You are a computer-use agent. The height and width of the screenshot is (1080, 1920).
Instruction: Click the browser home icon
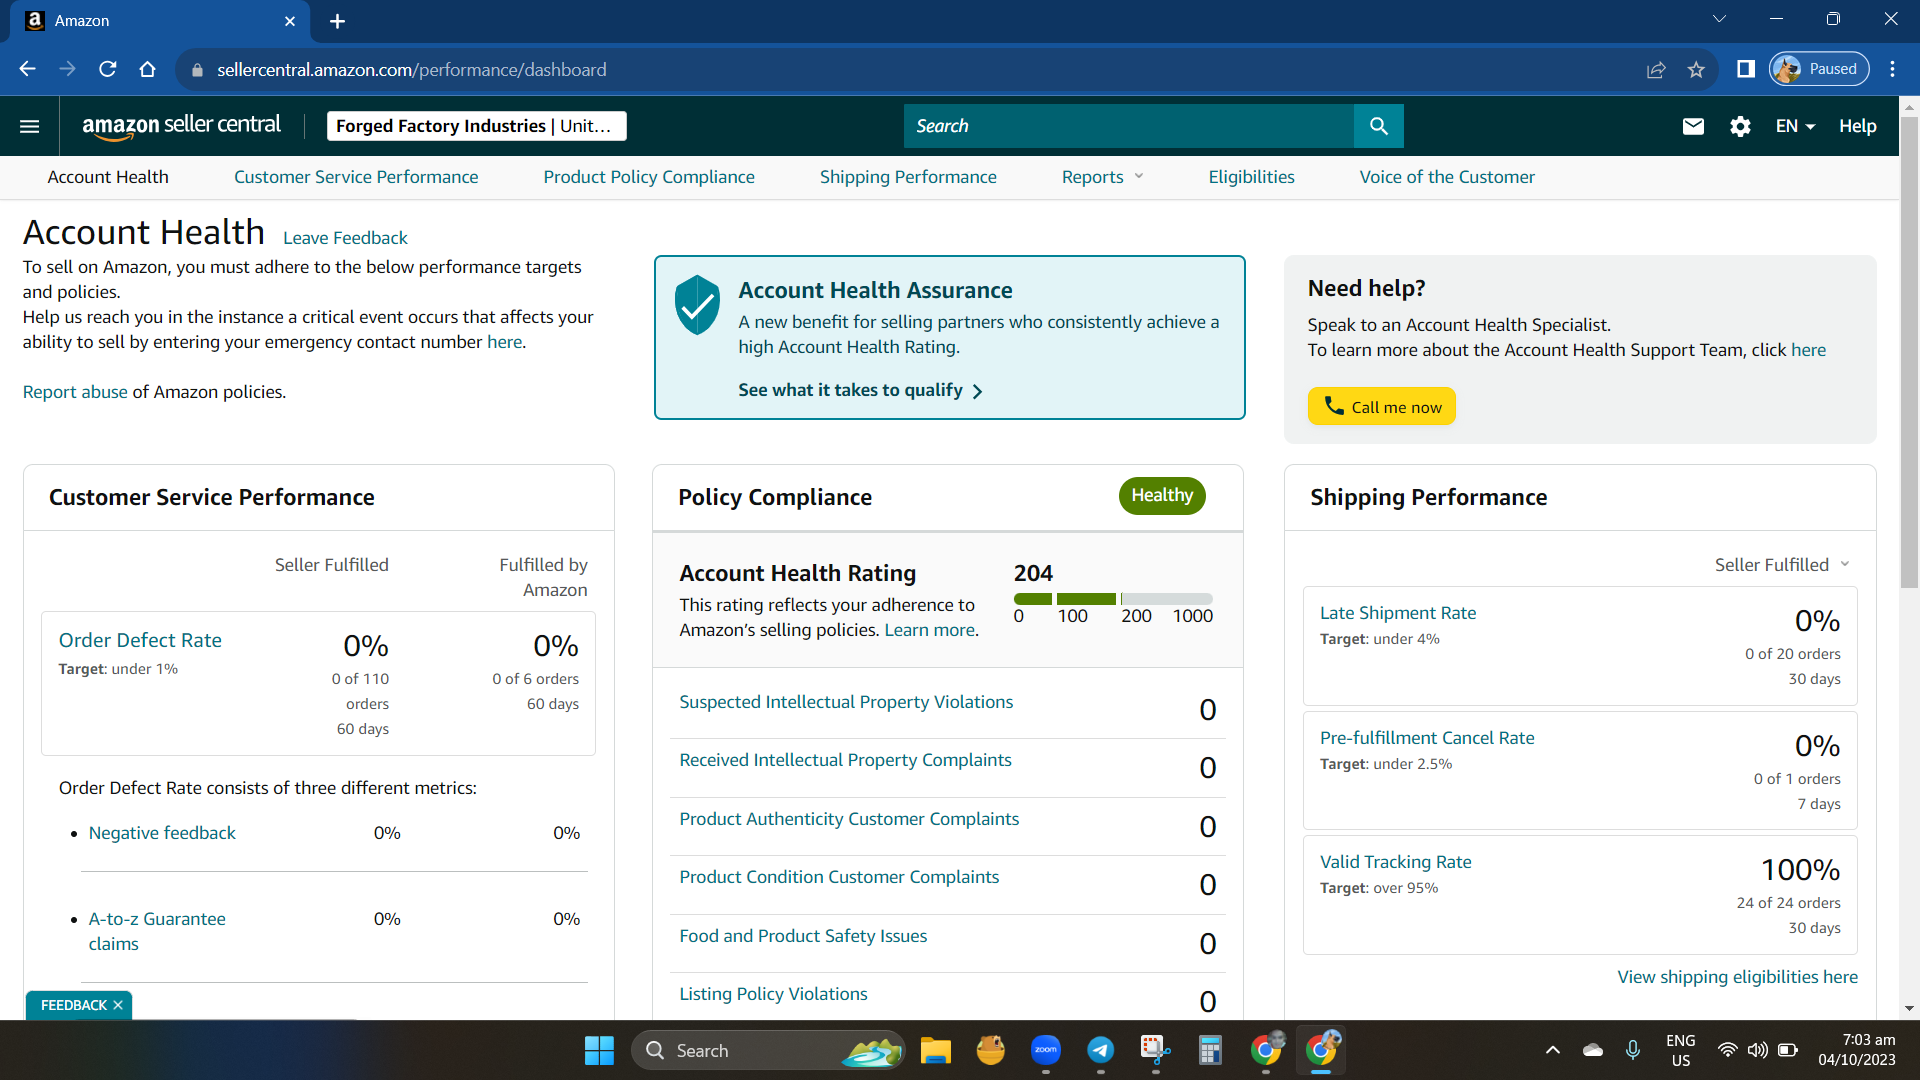(147, 69)
